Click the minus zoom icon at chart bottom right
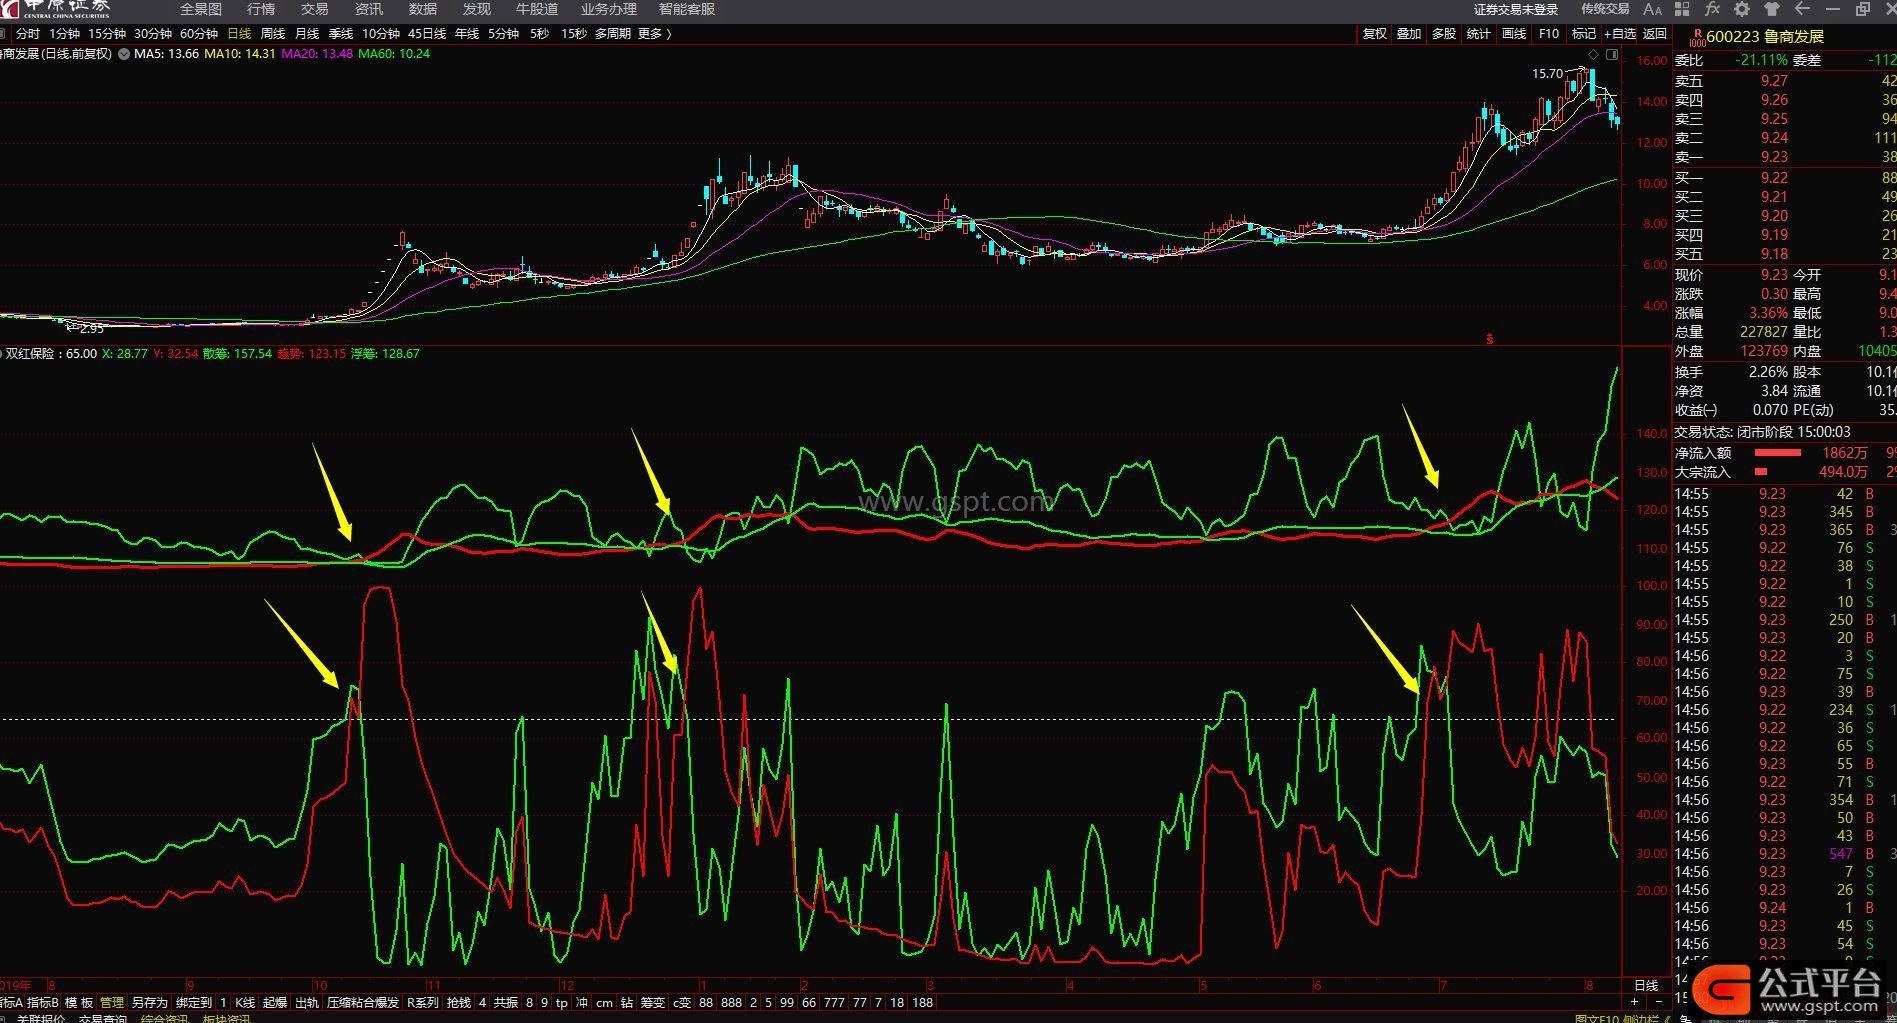Viewport: 1897px width, 1023px height. [1658, 1002]
